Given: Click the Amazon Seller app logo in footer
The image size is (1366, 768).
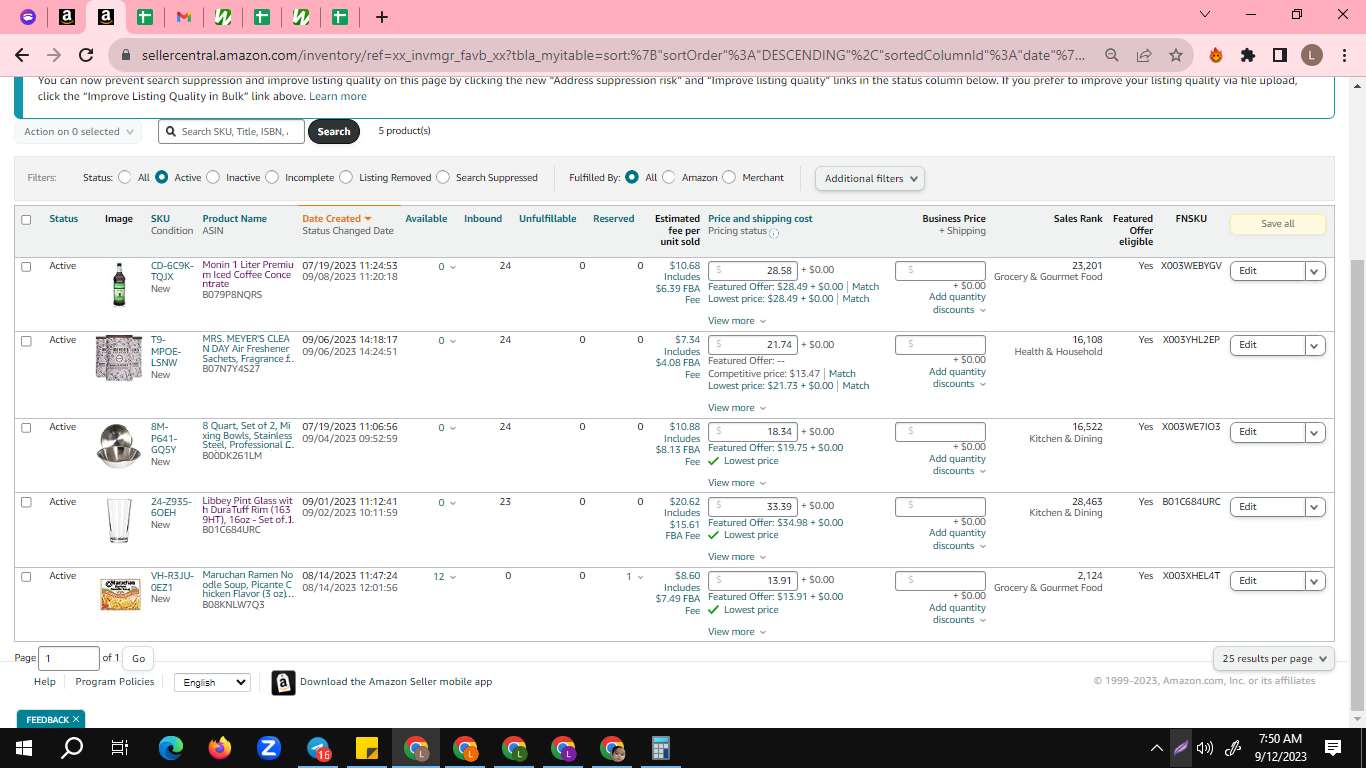Looking at the screenshot, I should [x=283, y=682].
